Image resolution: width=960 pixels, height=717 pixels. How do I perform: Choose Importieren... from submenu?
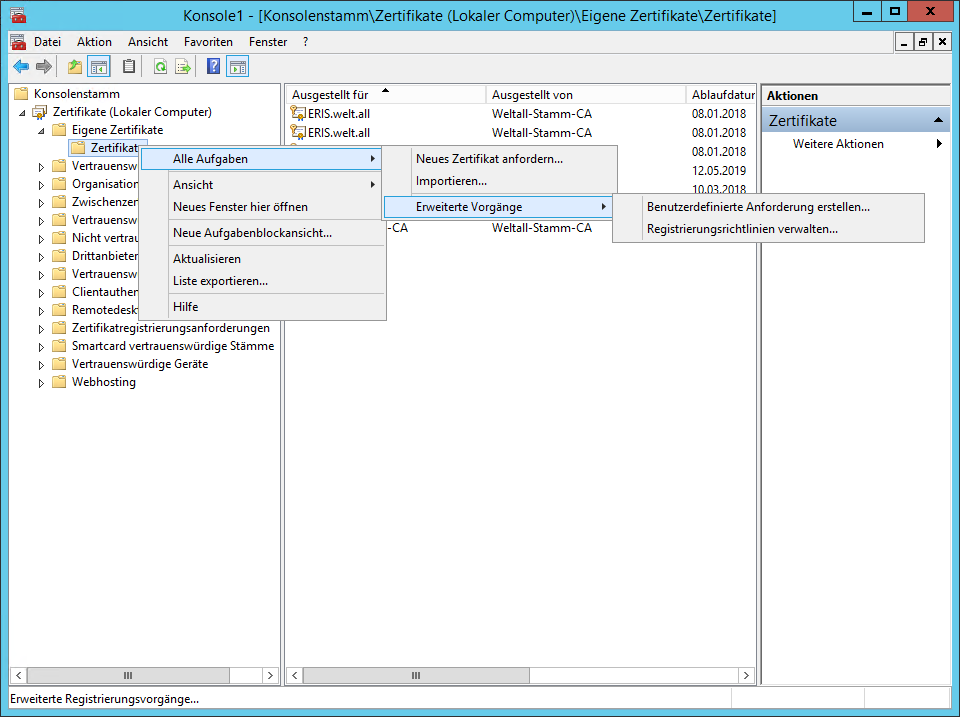click(x=500, y=181)
